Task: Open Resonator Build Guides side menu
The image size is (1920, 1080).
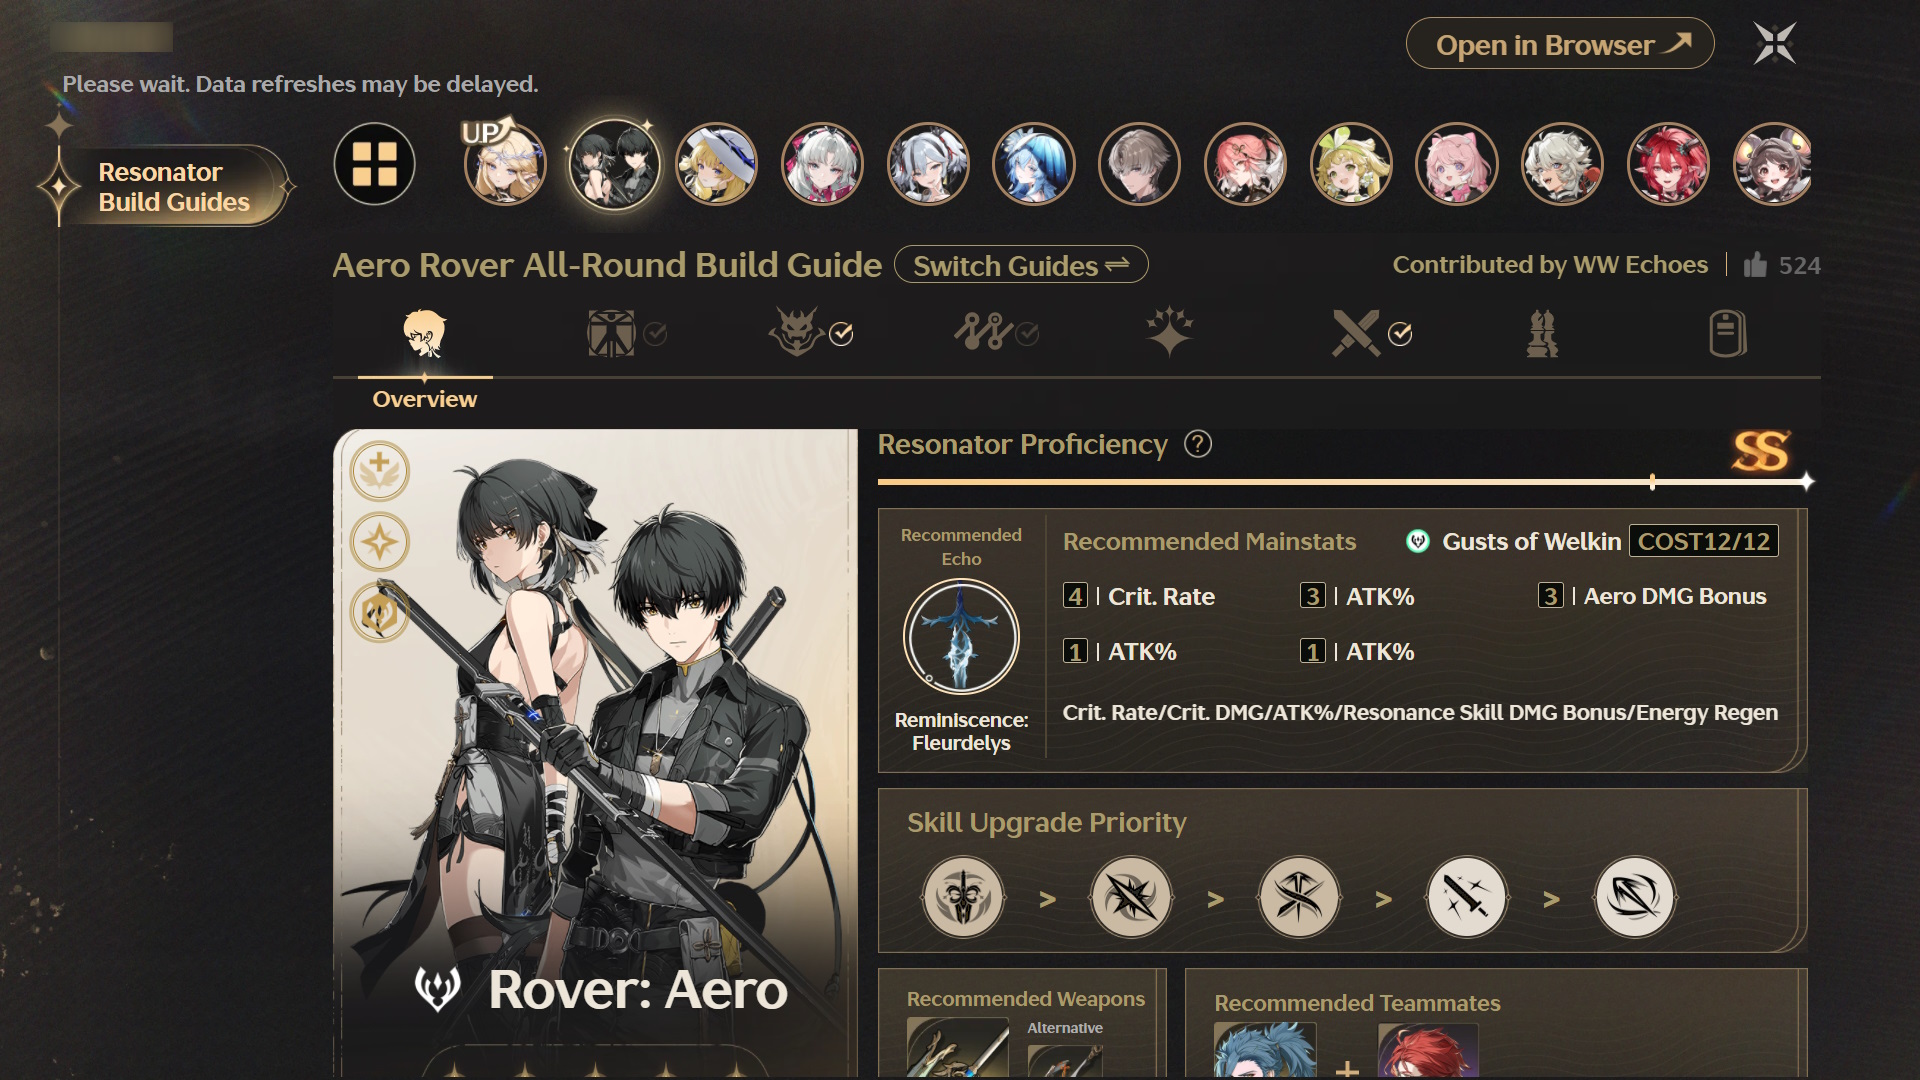Action: coord(172,187)
